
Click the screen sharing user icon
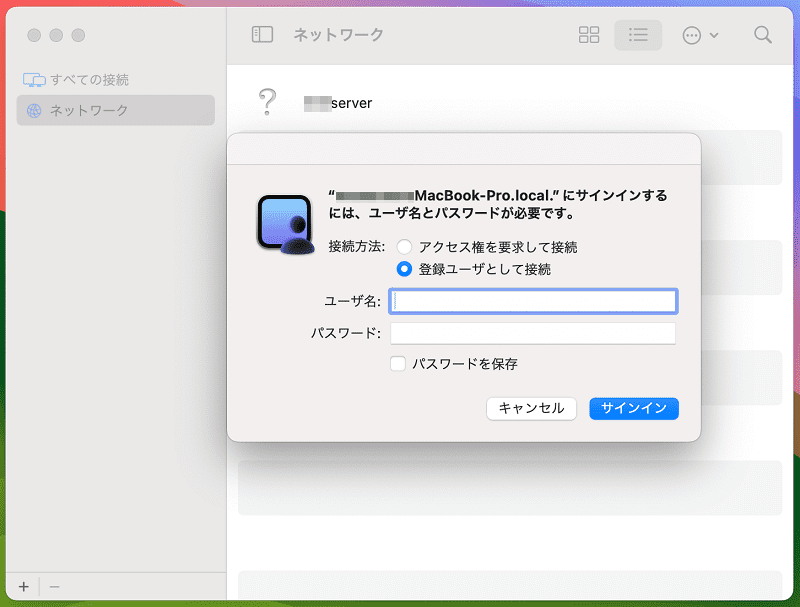285,224
